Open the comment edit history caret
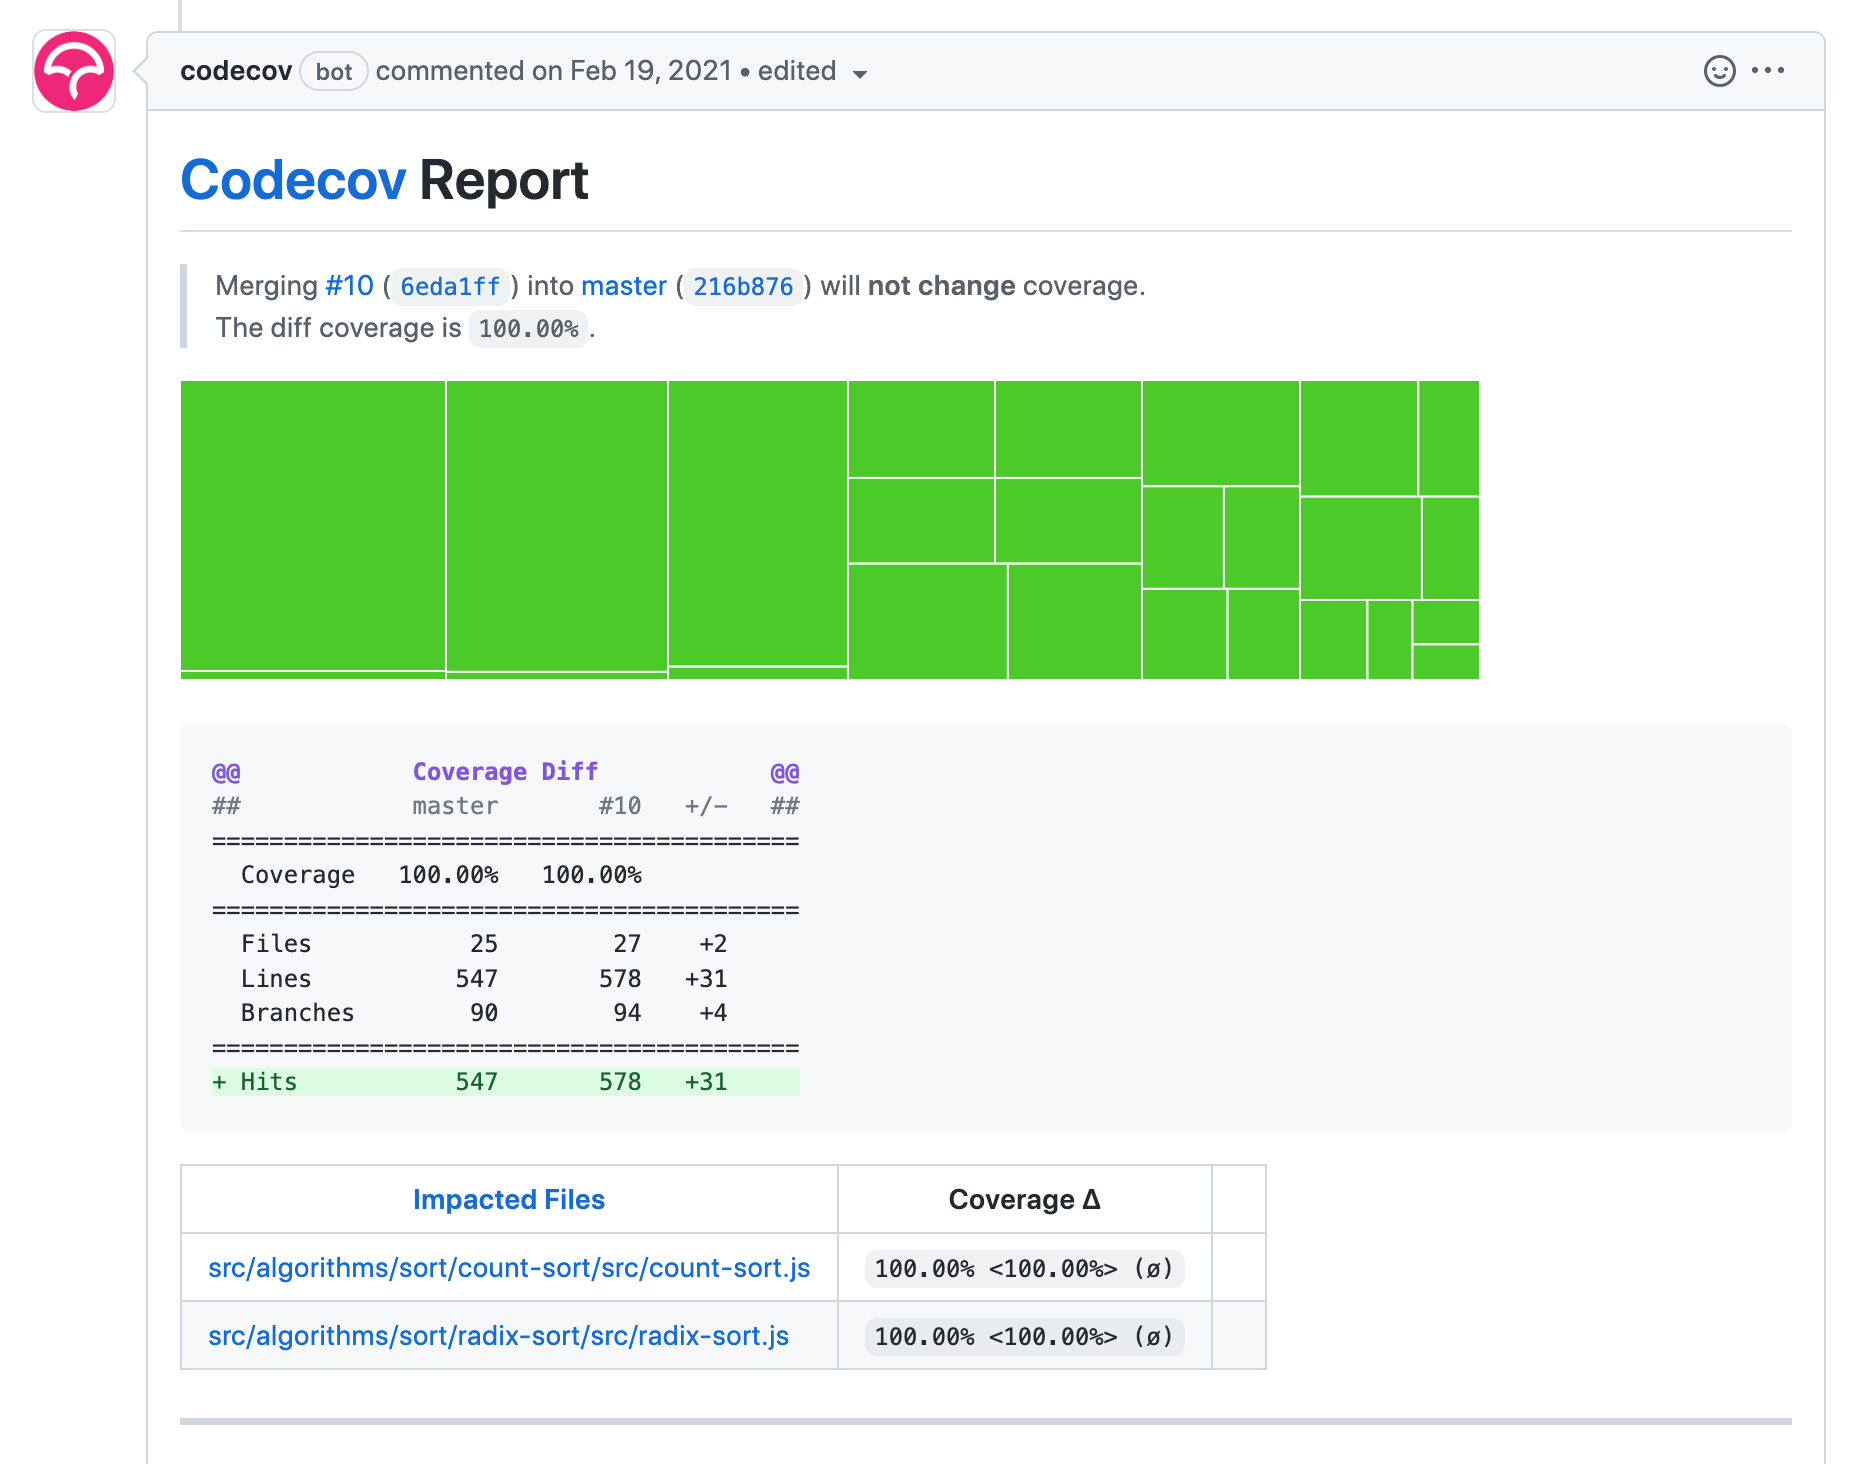 coord(860,73)
